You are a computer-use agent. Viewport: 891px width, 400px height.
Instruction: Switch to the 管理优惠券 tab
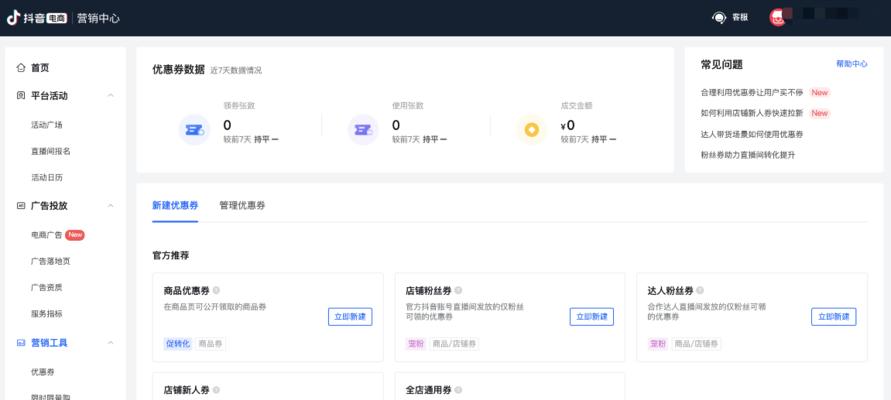click(242, 206)
